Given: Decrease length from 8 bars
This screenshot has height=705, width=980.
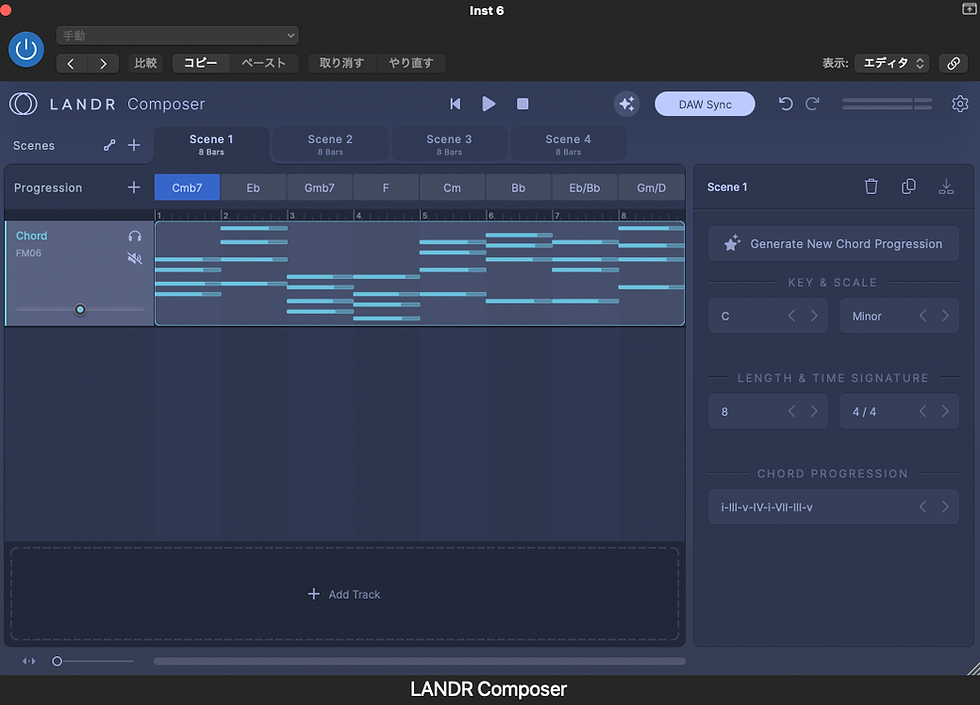Looking at the screenshot, I should tap(792, 411).
